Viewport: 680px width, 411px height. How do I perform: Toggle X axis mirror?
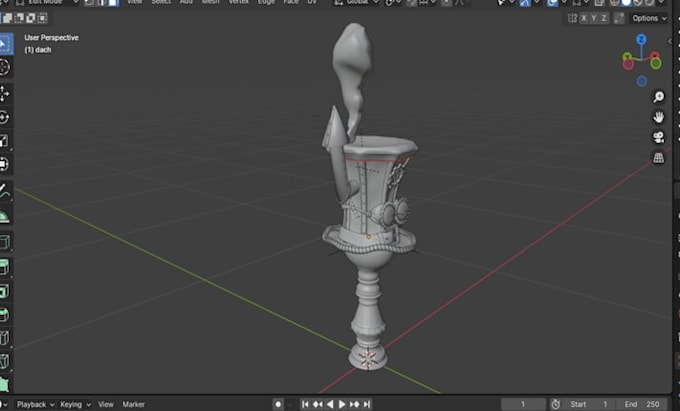pos(584,18)
